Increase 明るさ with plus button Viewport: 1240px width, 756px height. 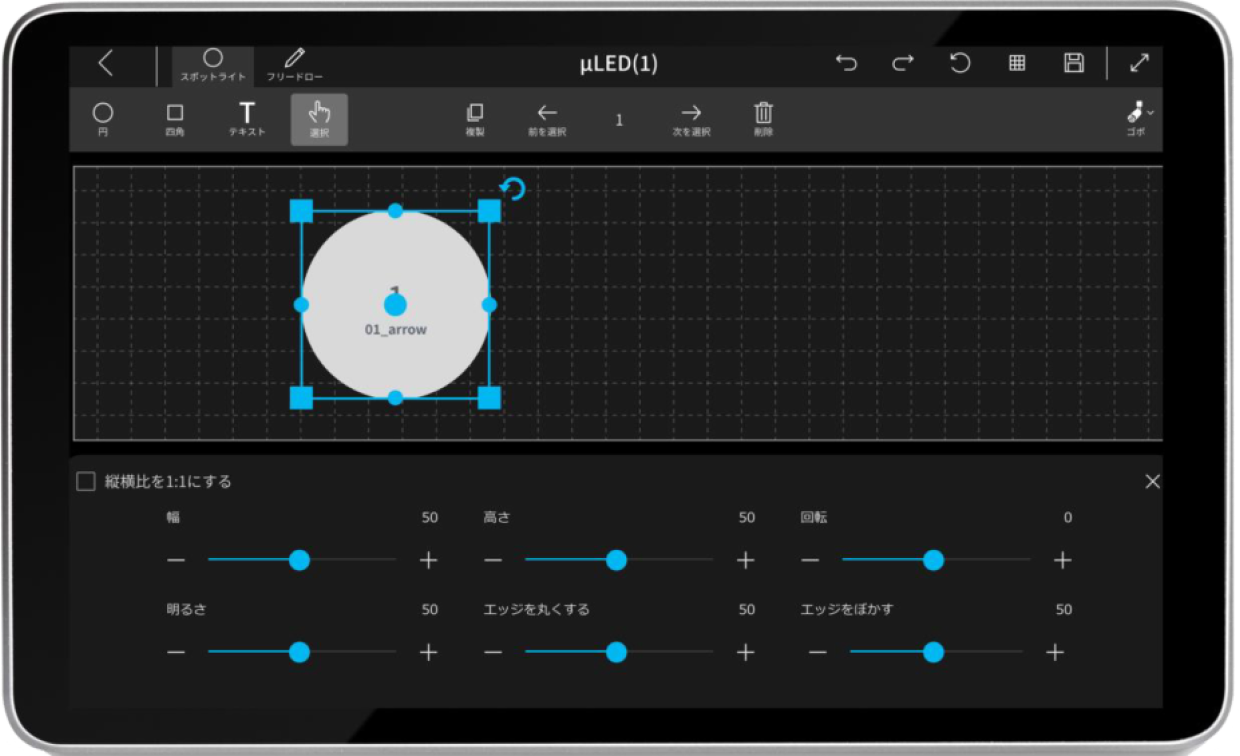428,652
